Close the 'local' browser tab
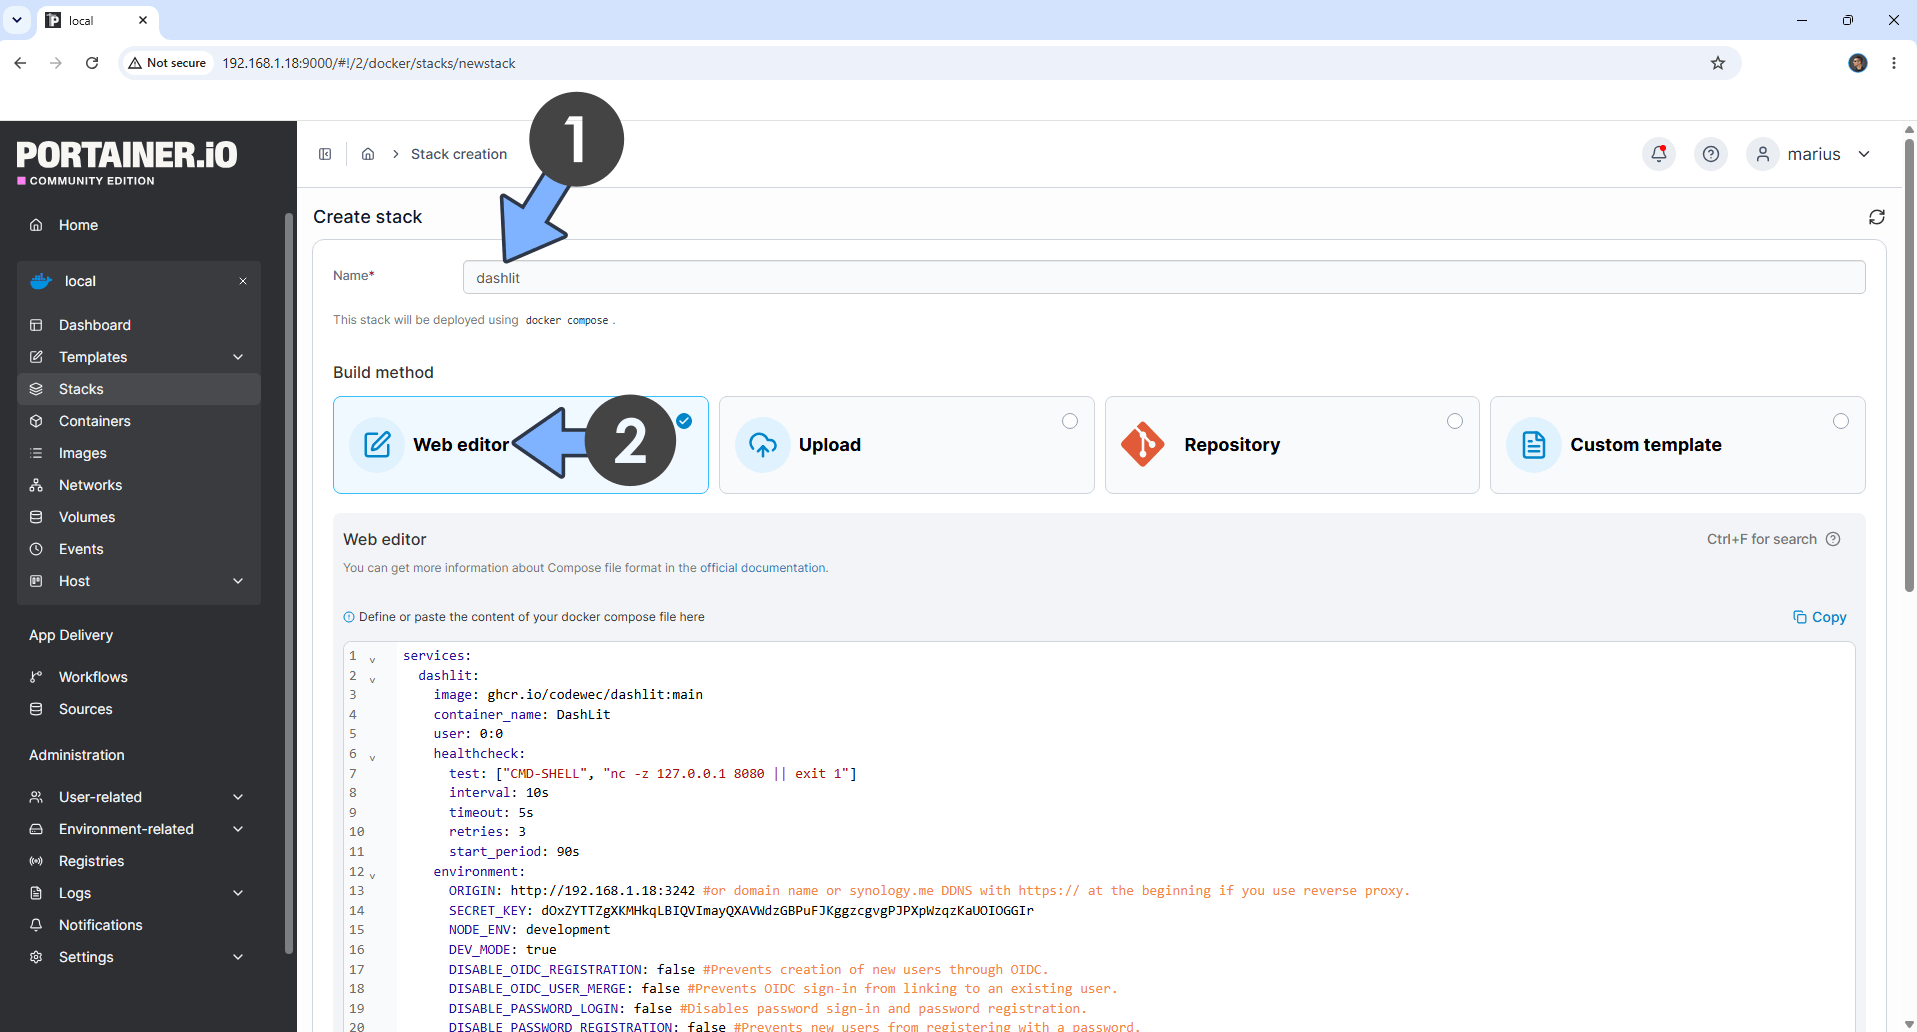 coord(143,20)
